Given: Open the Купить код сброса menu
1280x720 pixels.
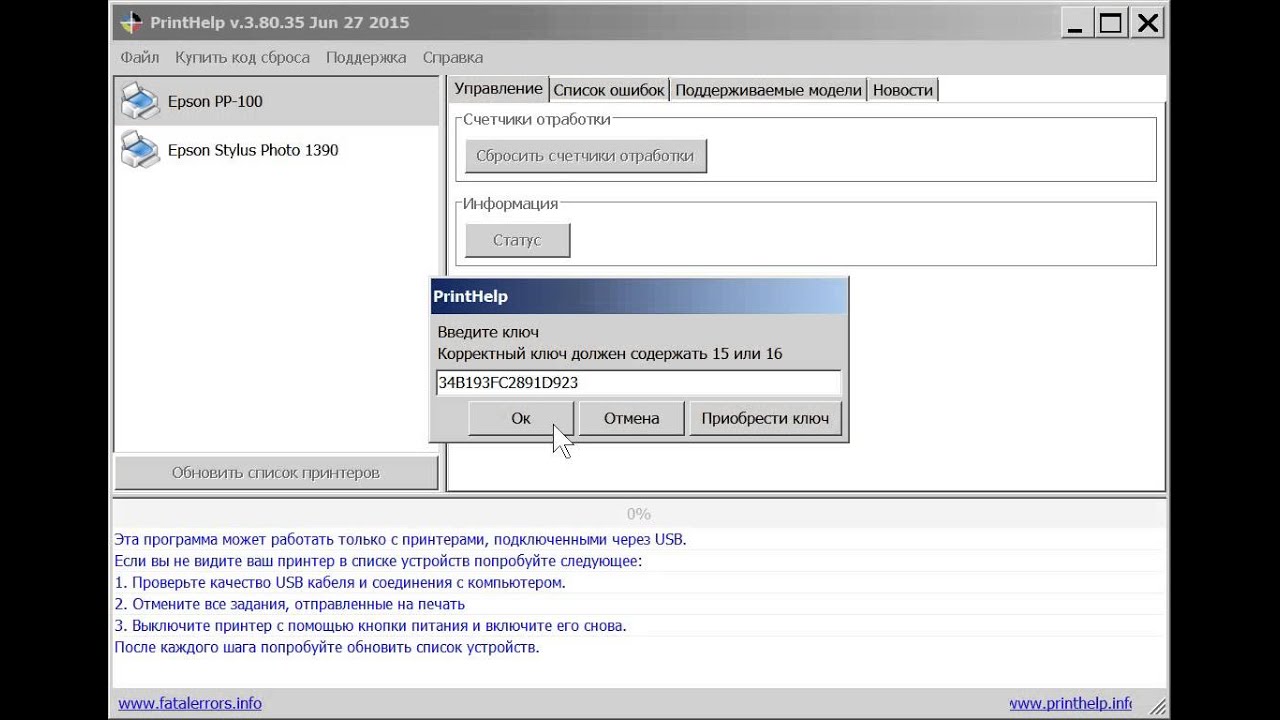Looking at the screenshot, I should coord(242,57).
